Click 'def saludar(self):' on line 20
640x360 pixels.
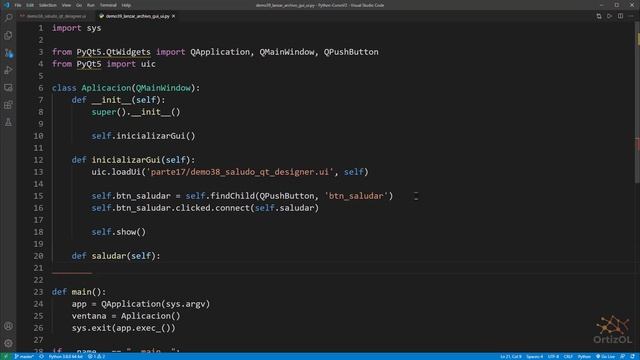click(x=116, y=256)
